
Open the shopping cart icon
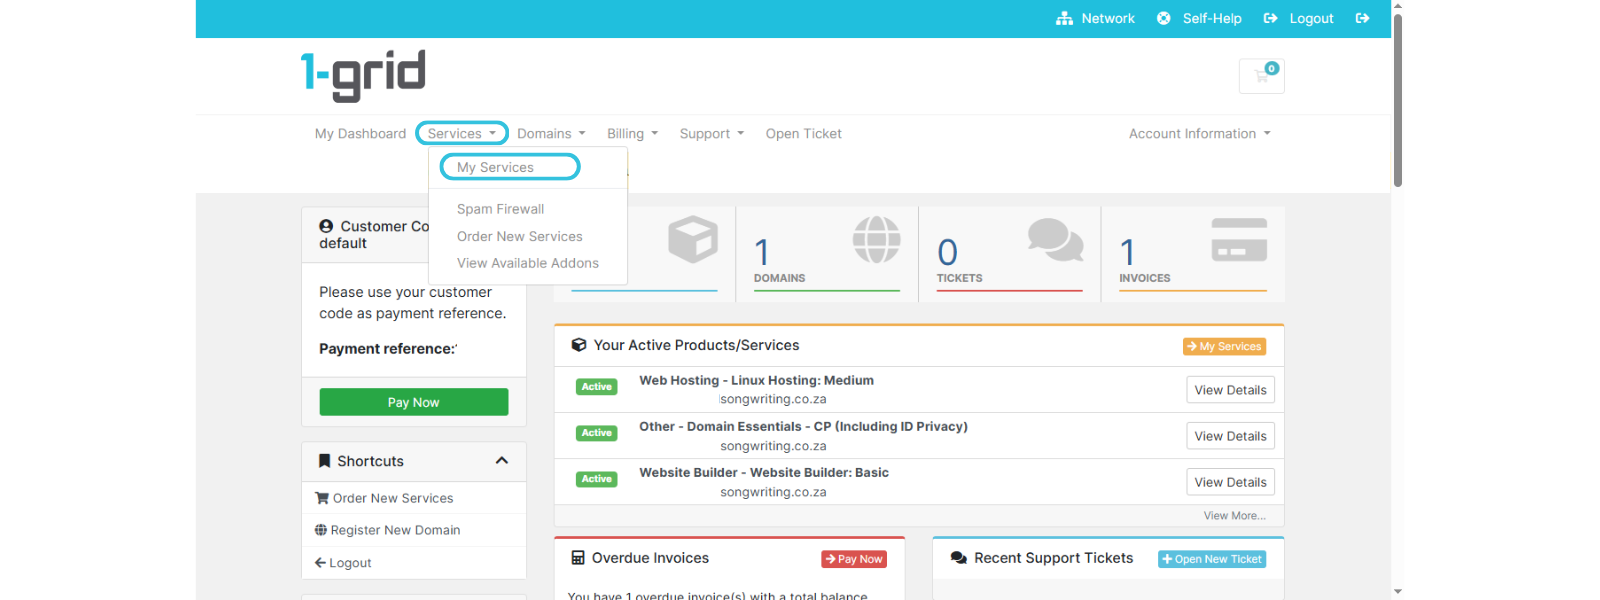point(1261,76)
